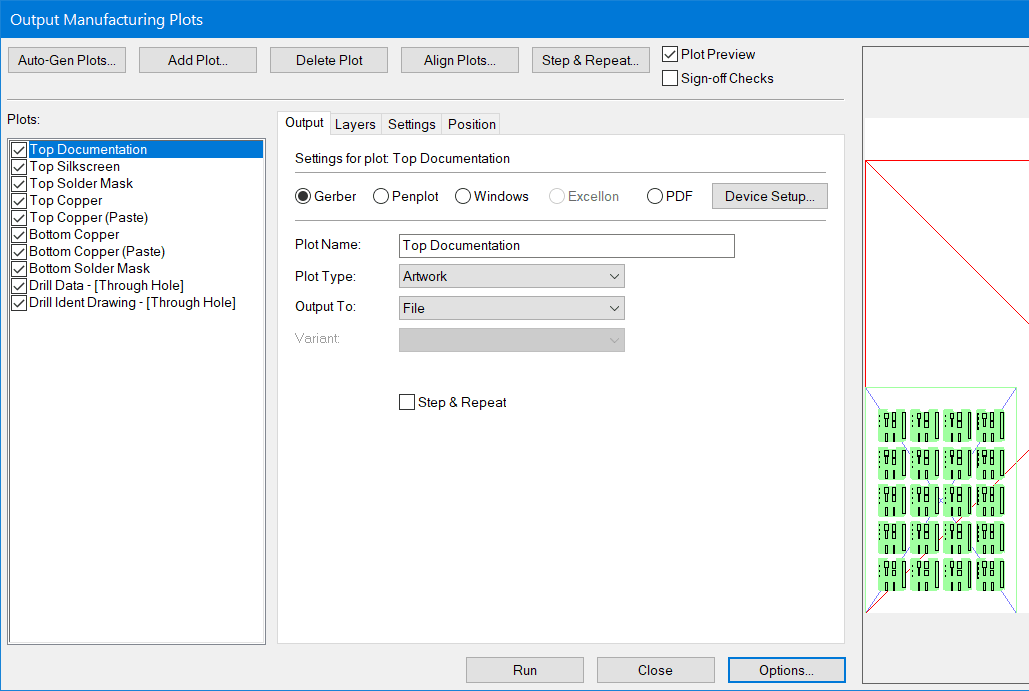The image size is (1029, 691).
Task: Uncheck Drill Ident Drawing checkbox
Action: click(x=19, y=303)
